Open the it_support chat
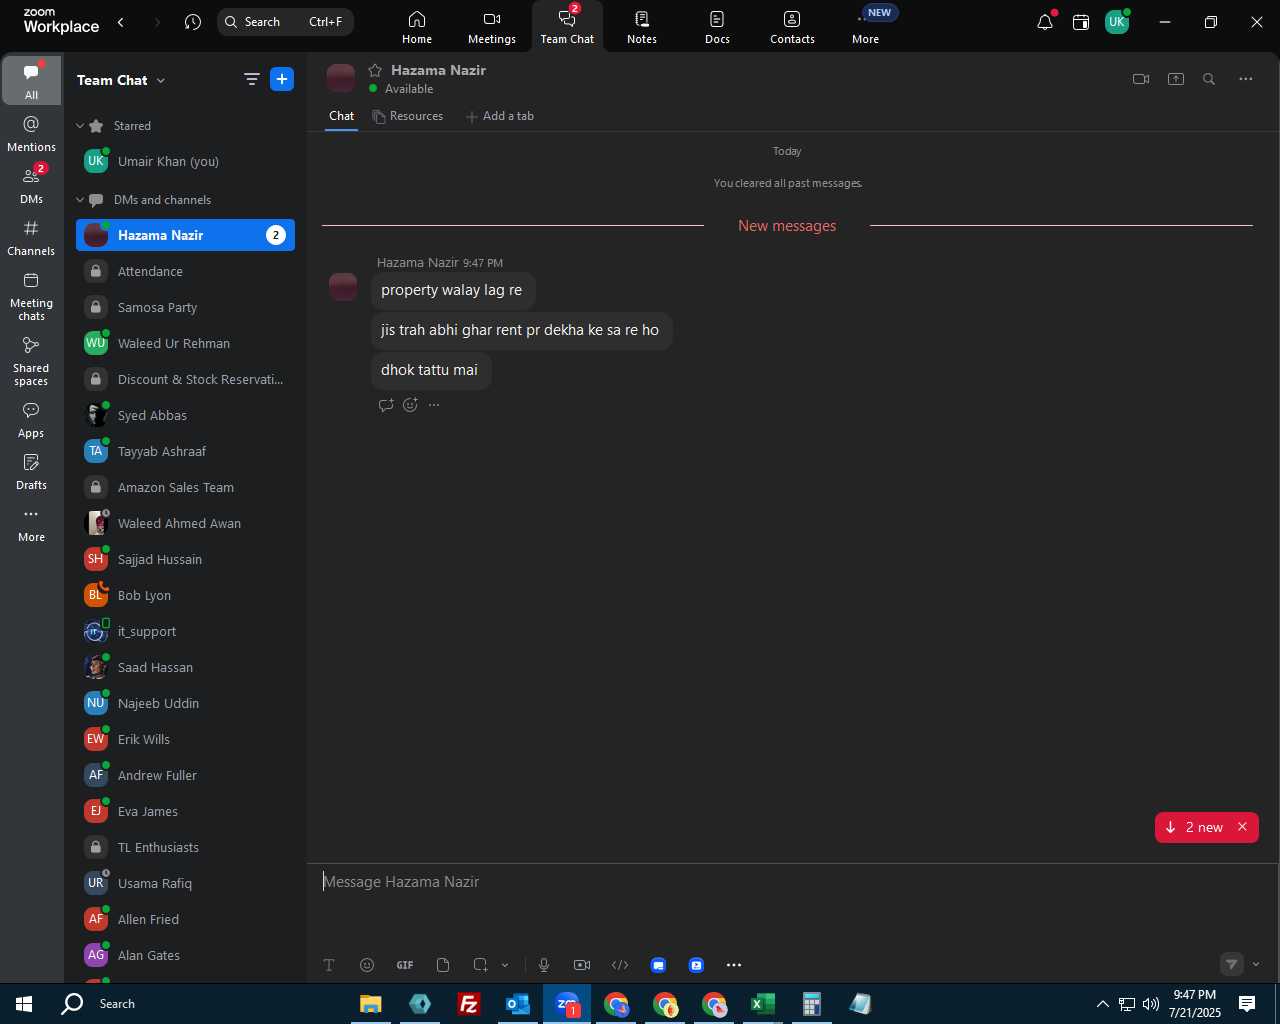The width and height of the screenshot is (1280, 1024). coord(185,631)
